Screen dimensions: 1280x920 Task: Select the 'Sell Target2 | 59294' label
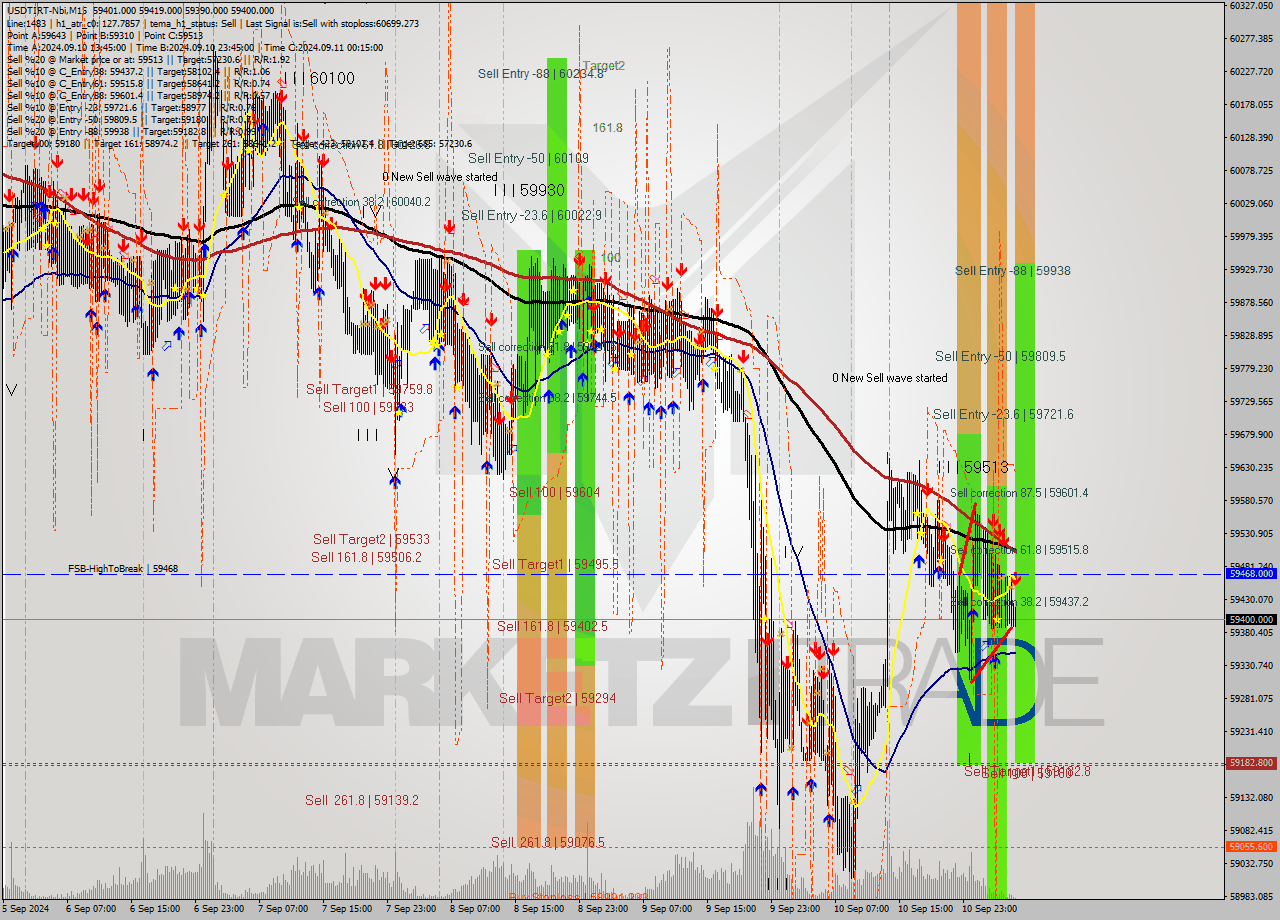(557, 698)
